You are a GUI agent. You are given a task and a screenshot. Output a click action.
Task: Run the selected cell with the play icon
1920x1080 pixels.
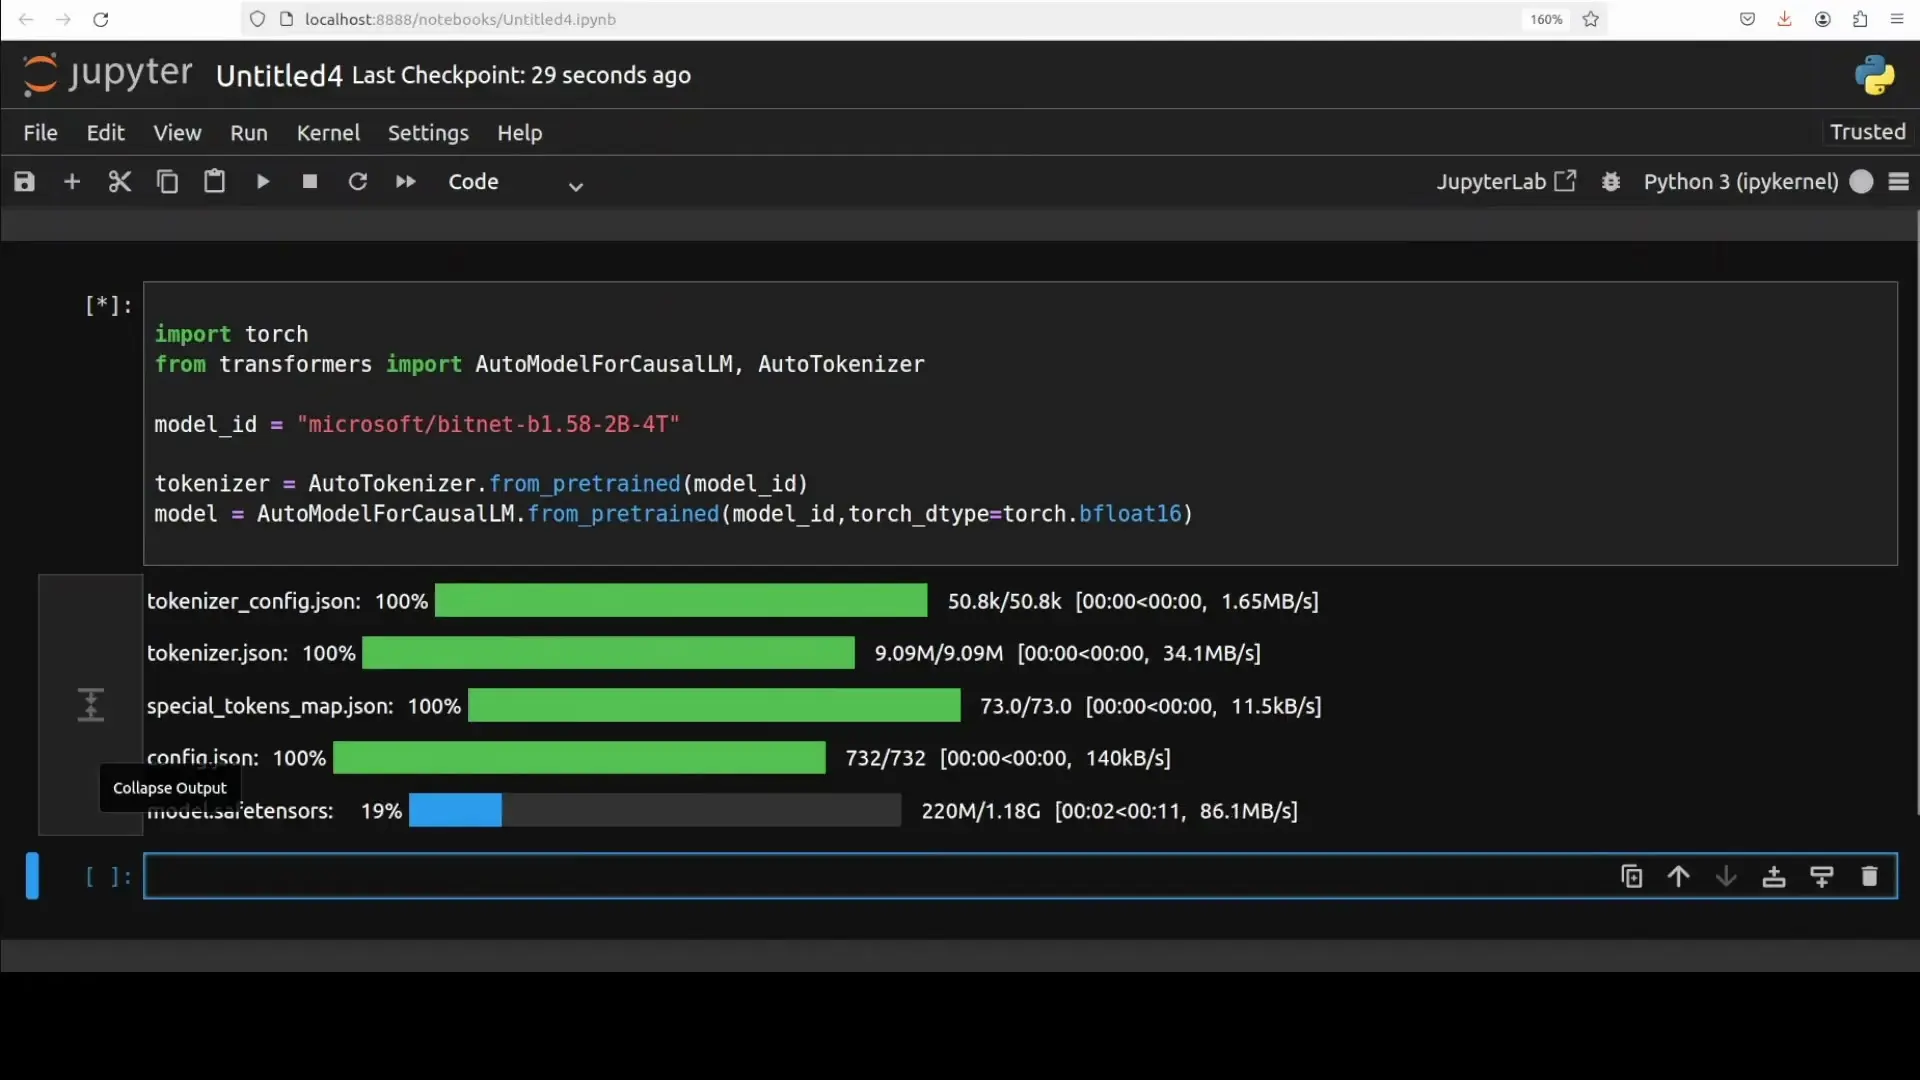point(263,182)
